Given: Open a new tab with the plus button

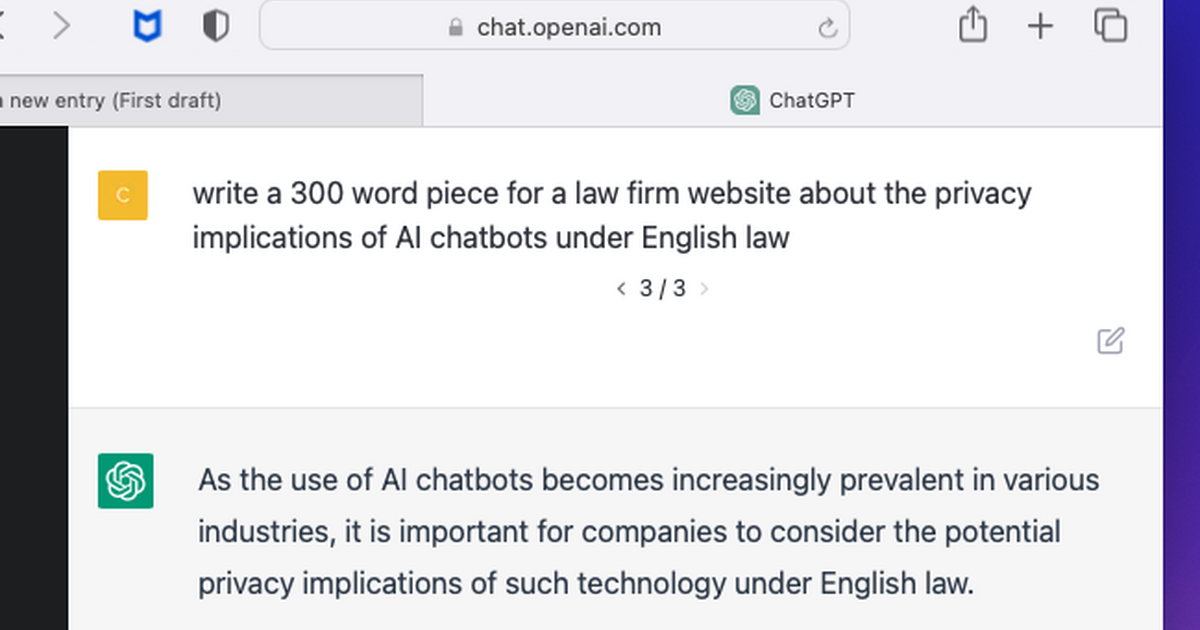Looking at the screenshot, I should point(1040,26).
